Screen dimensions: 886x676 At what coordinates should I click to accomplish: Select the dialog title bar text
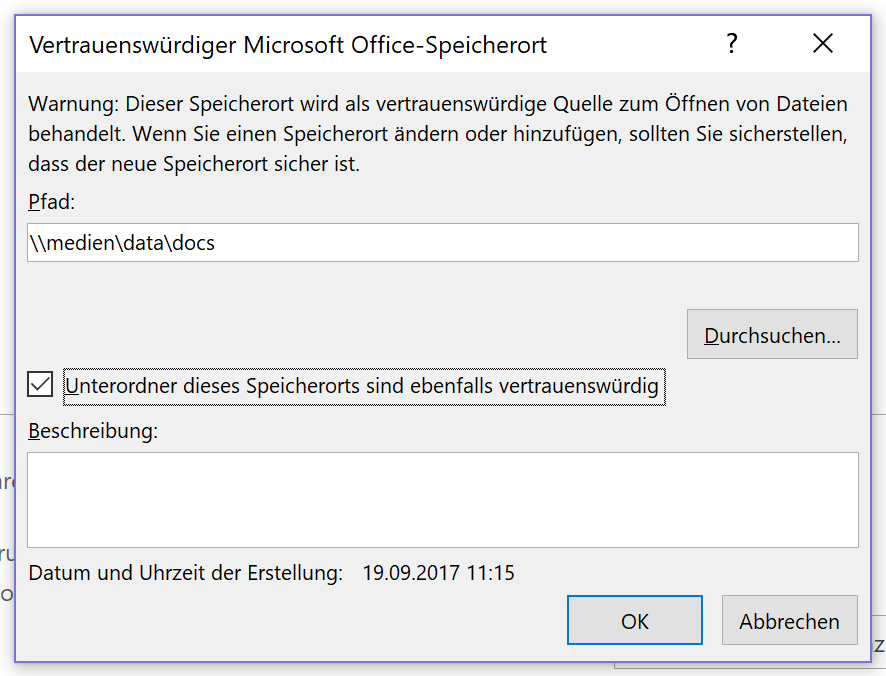(288, 45)
